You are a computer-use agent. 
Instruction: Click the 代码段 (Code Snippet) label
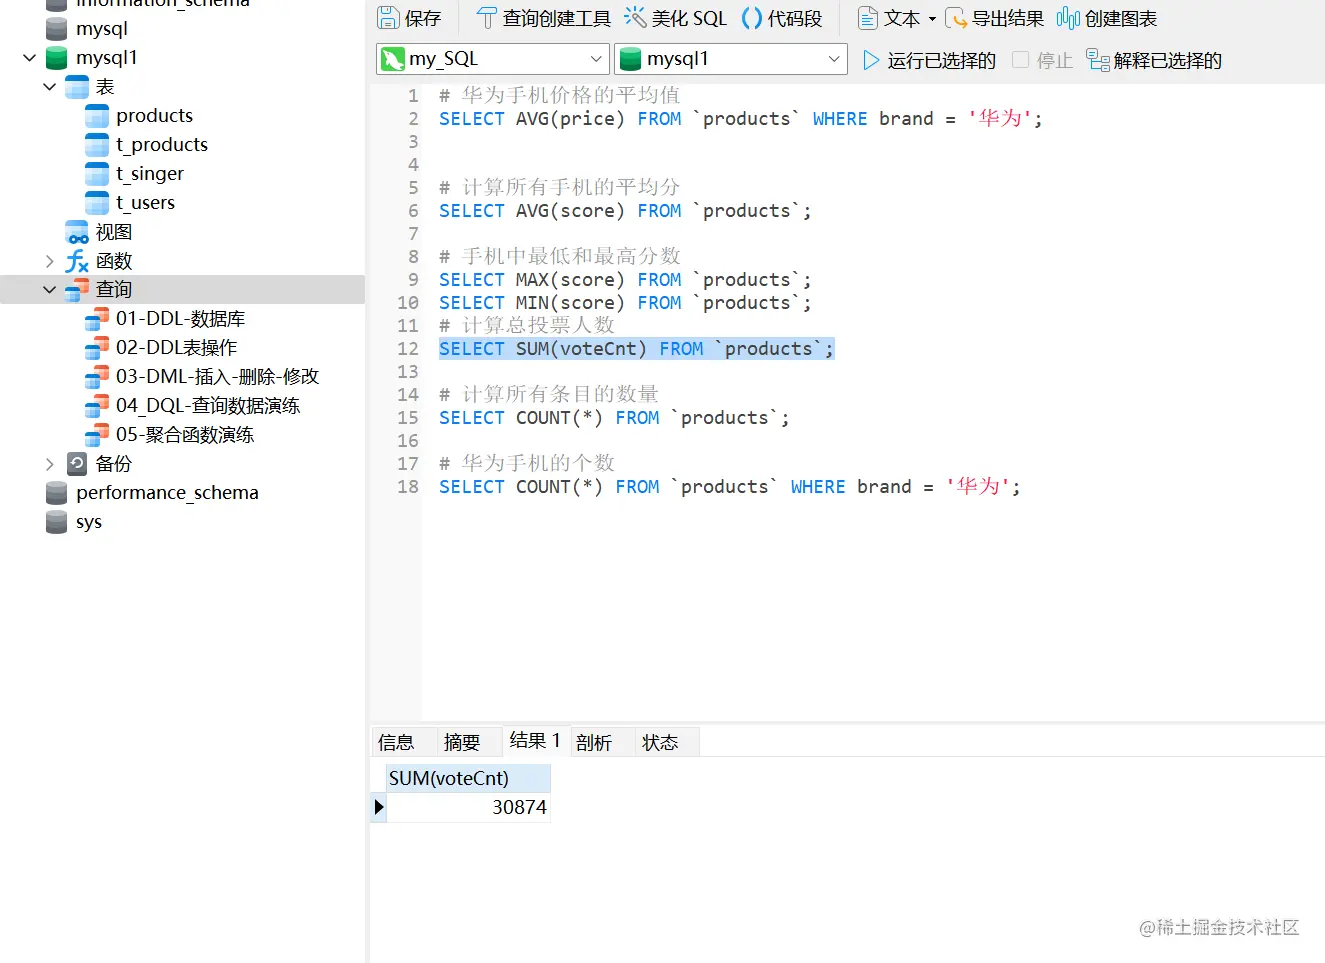[795, 18]
